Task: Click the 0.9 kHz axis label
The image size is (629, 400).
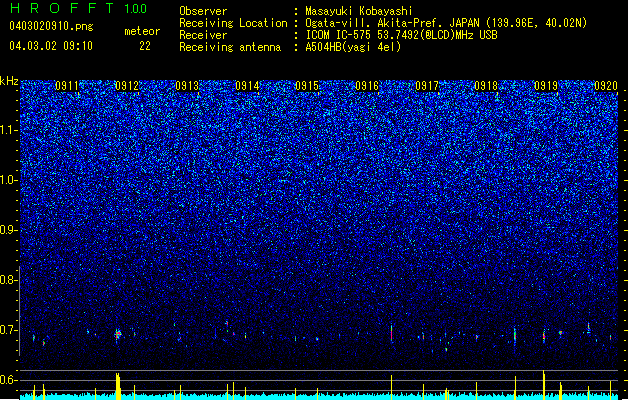Action: coord(8,230)
